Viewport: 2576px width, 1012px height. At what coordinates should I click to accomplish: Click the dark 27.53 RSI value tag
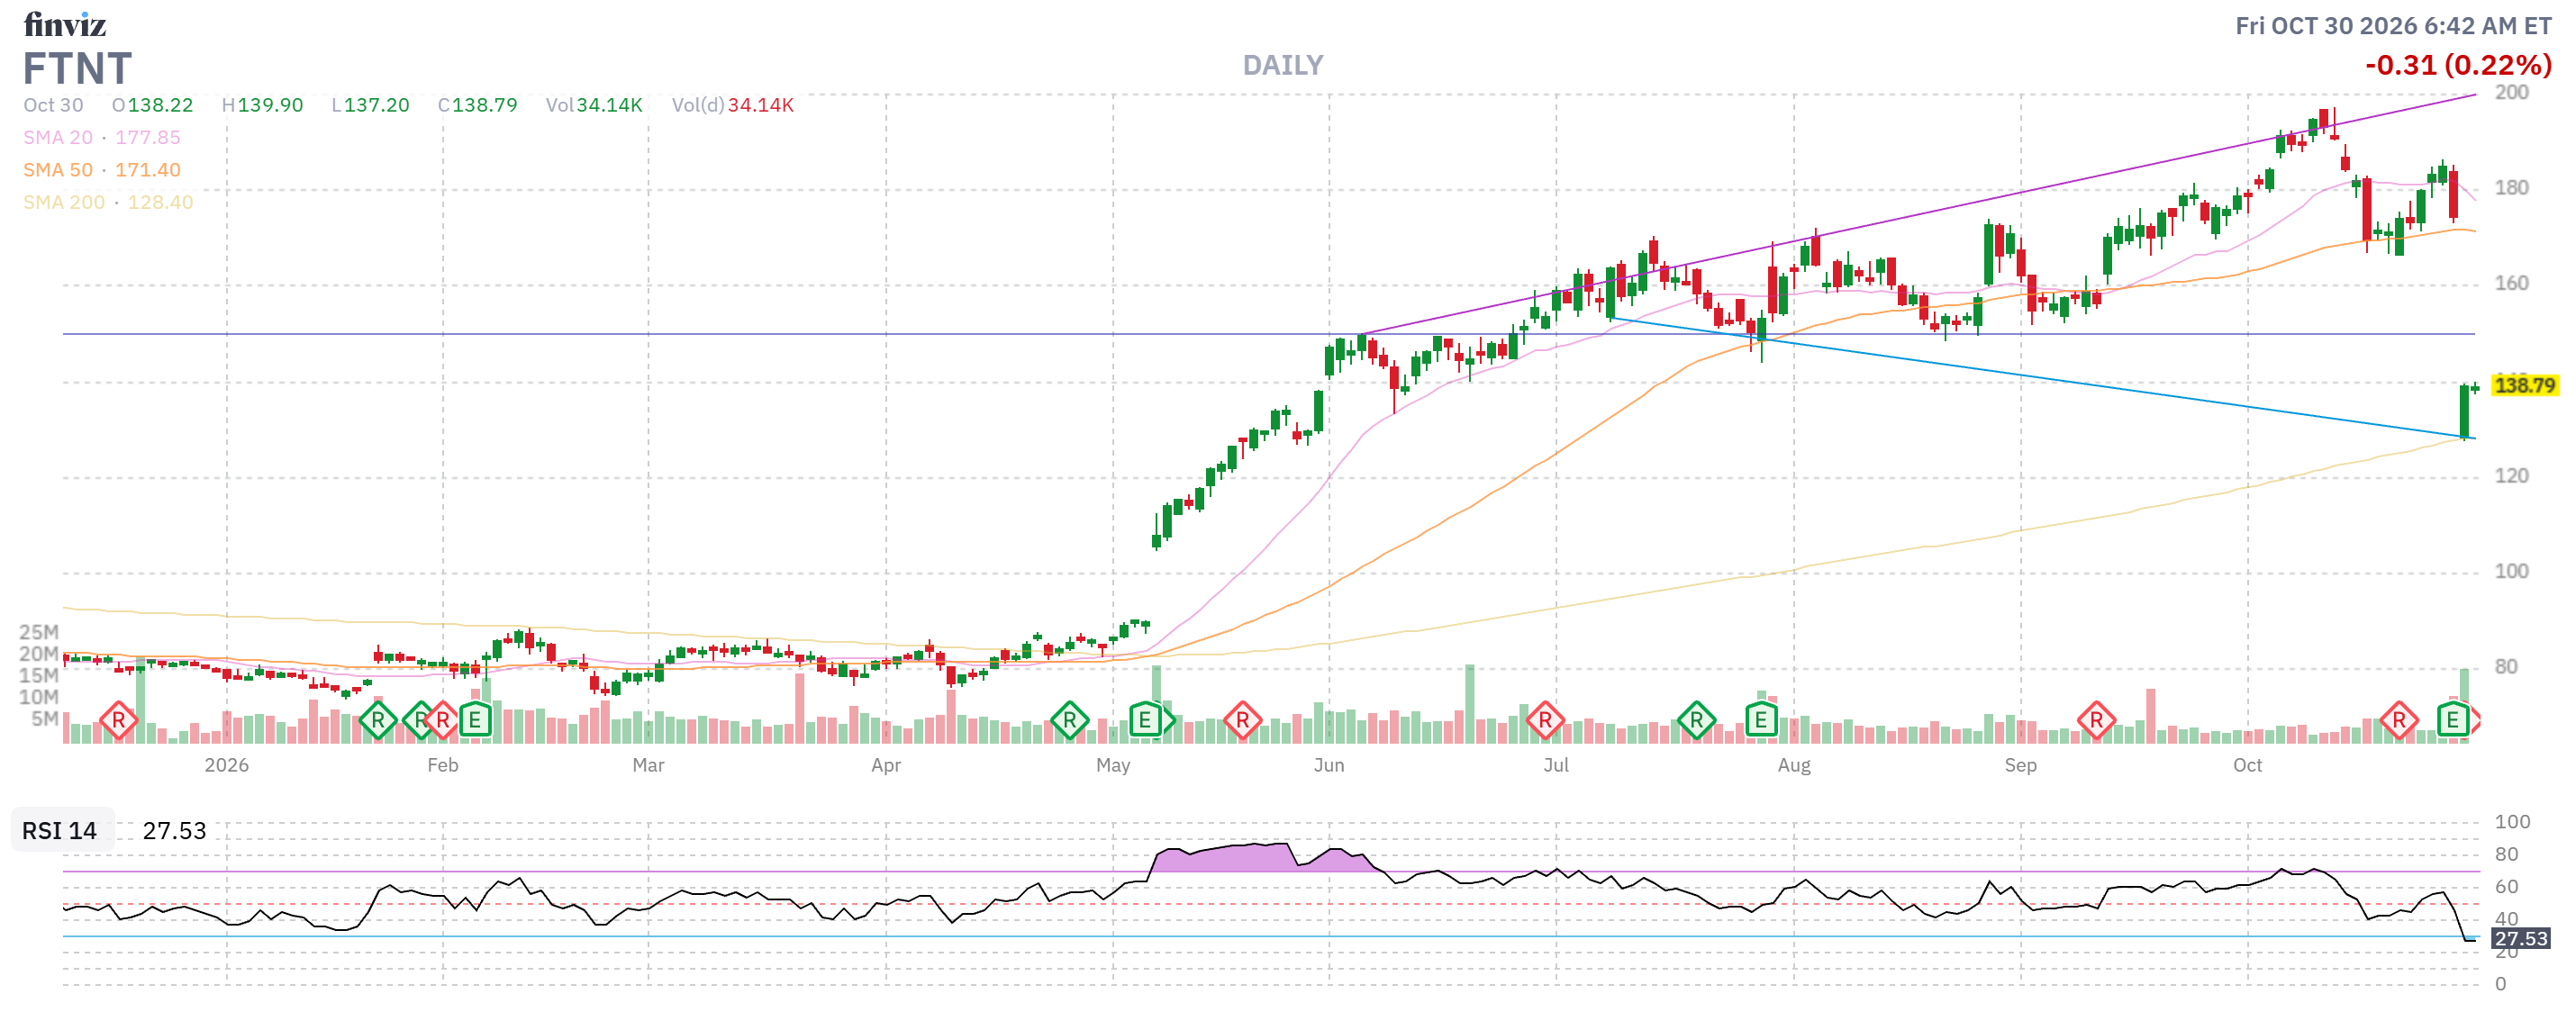(2520, 939)
